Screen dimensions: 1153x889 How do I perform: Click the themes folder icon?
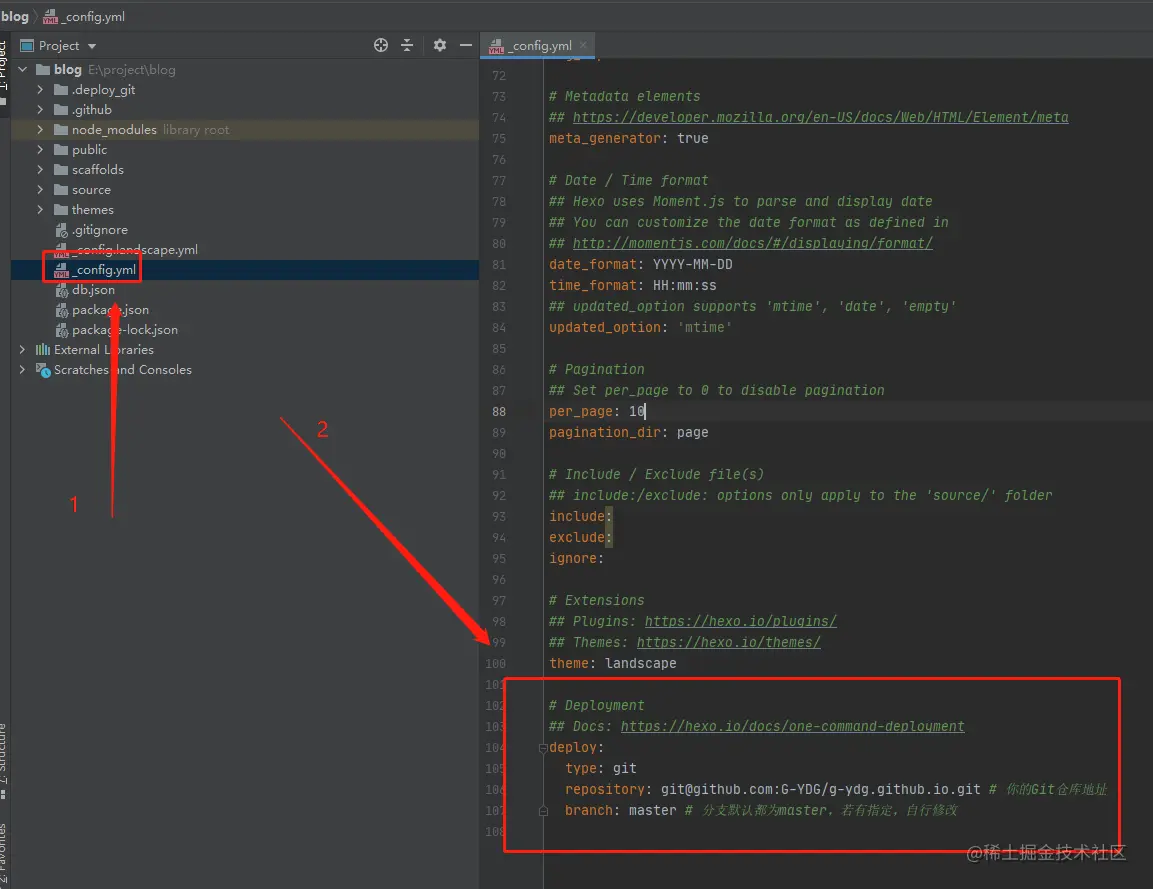pyautogui.click(x=61, y=210)
